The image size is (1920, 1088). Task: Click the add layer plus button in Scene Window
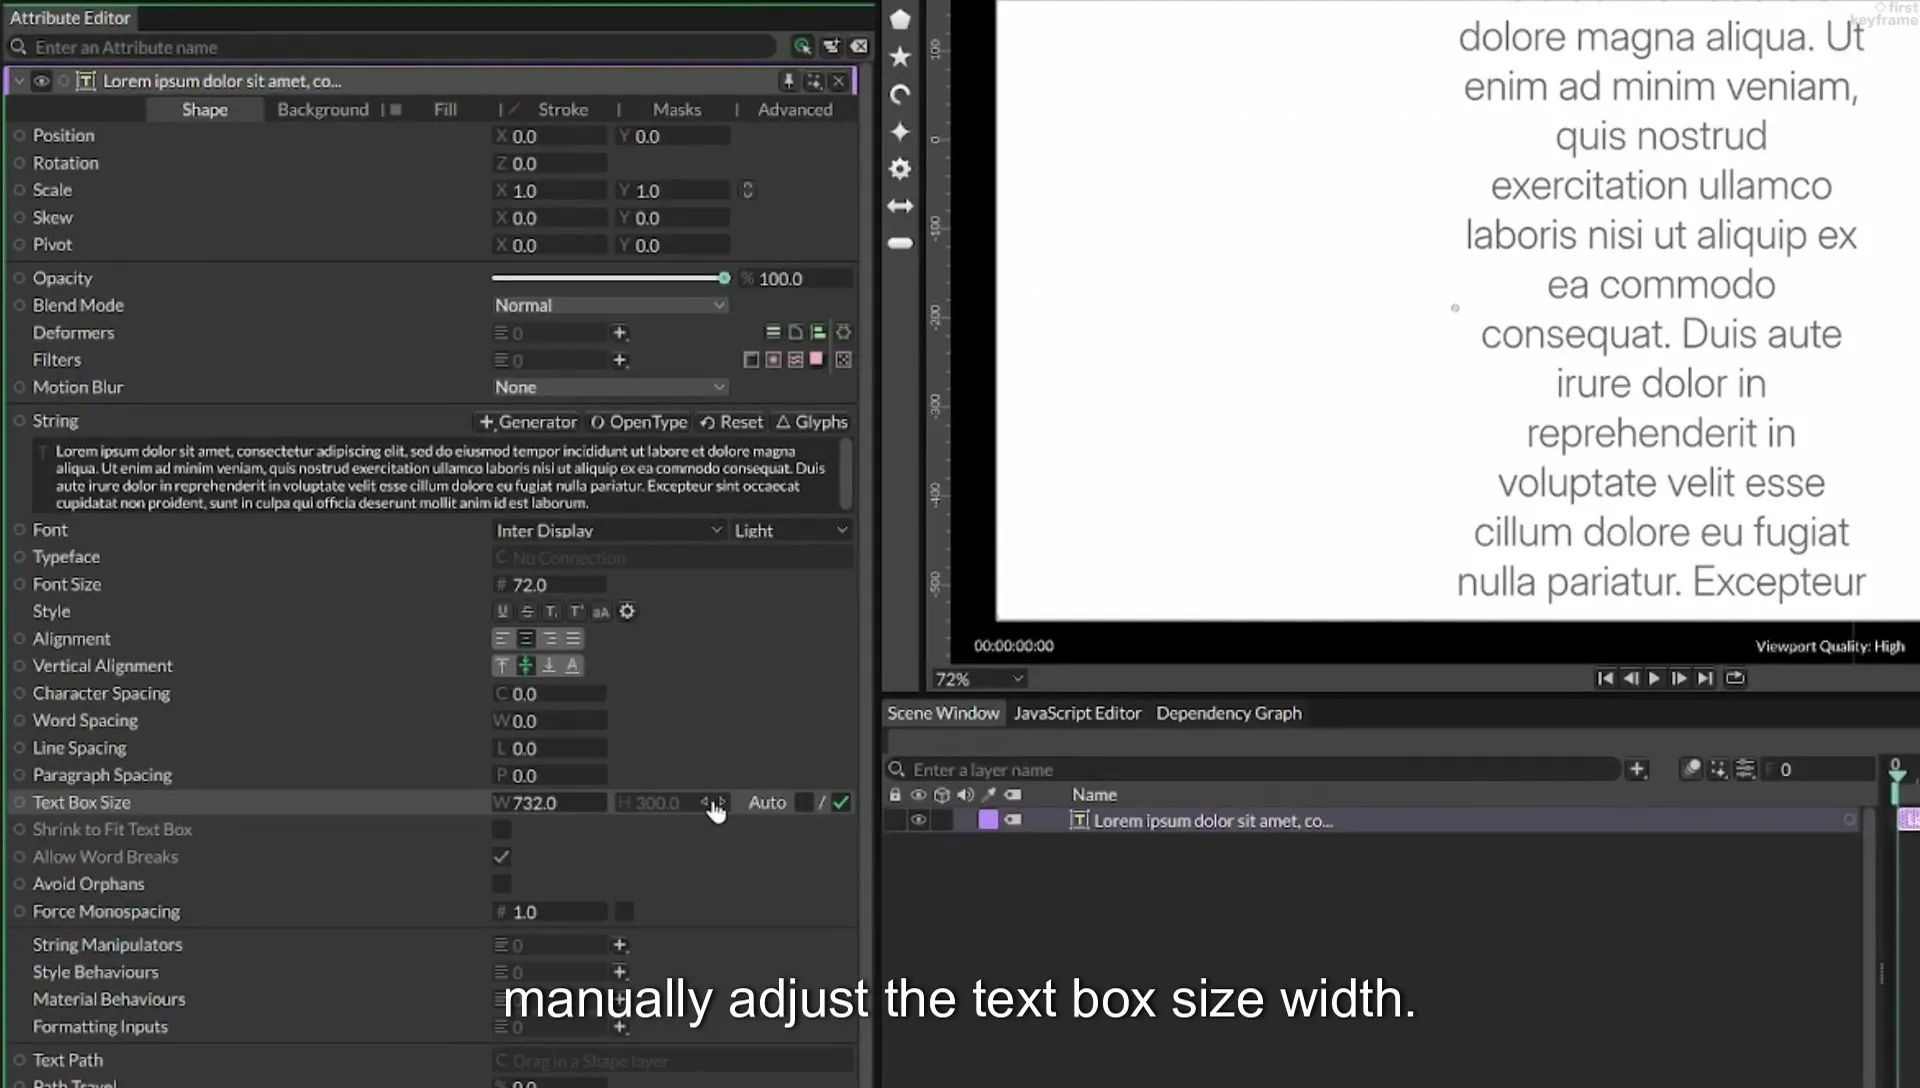click(x=1637, y=769)
